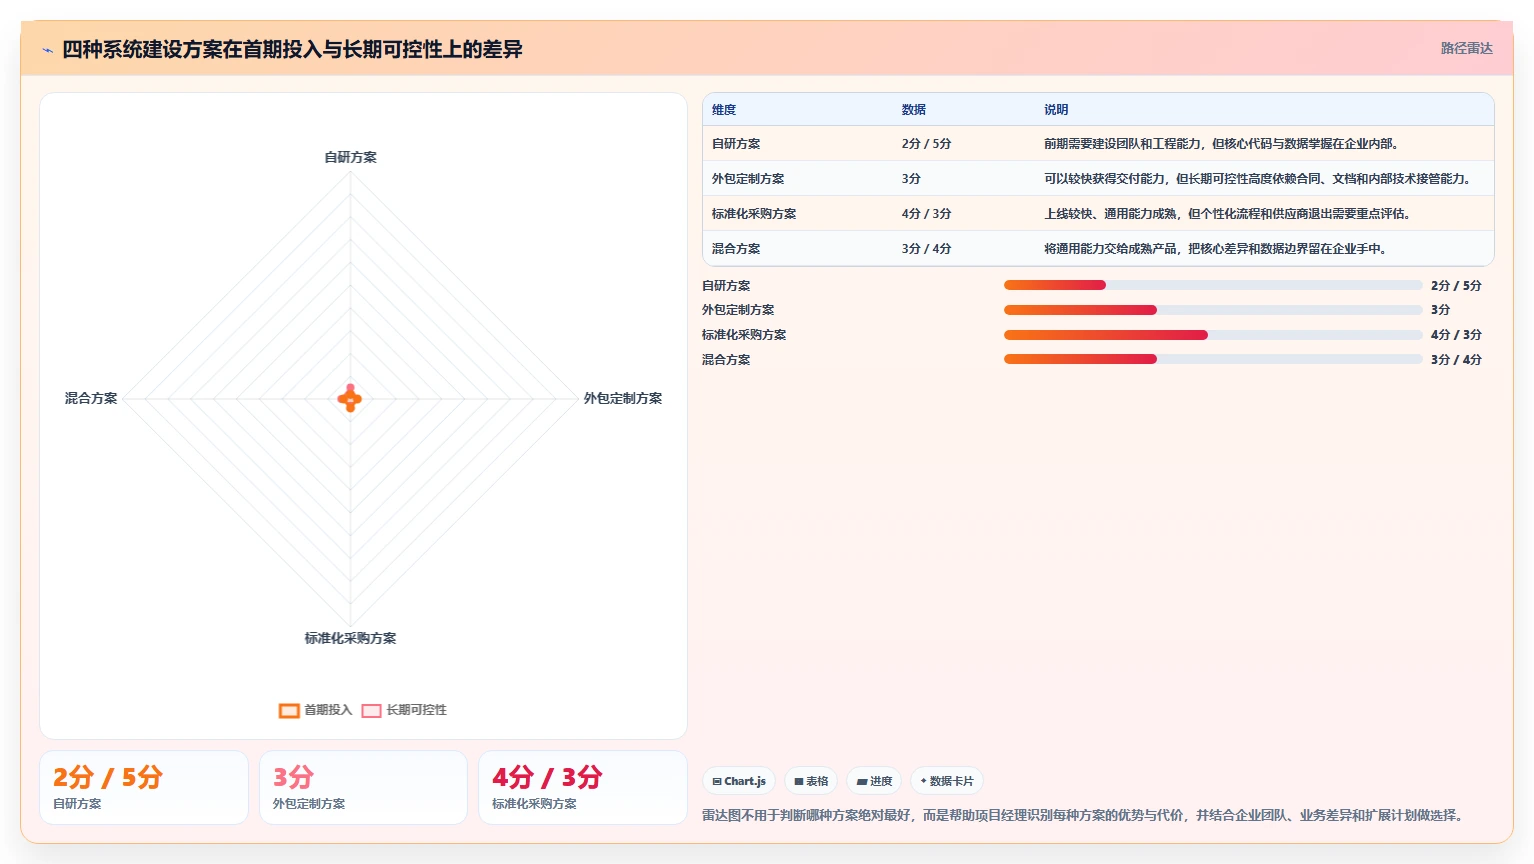The image size is (1534, 864).
Task: Click the 混合方案 progress bar
Action: coord(1213,359)
